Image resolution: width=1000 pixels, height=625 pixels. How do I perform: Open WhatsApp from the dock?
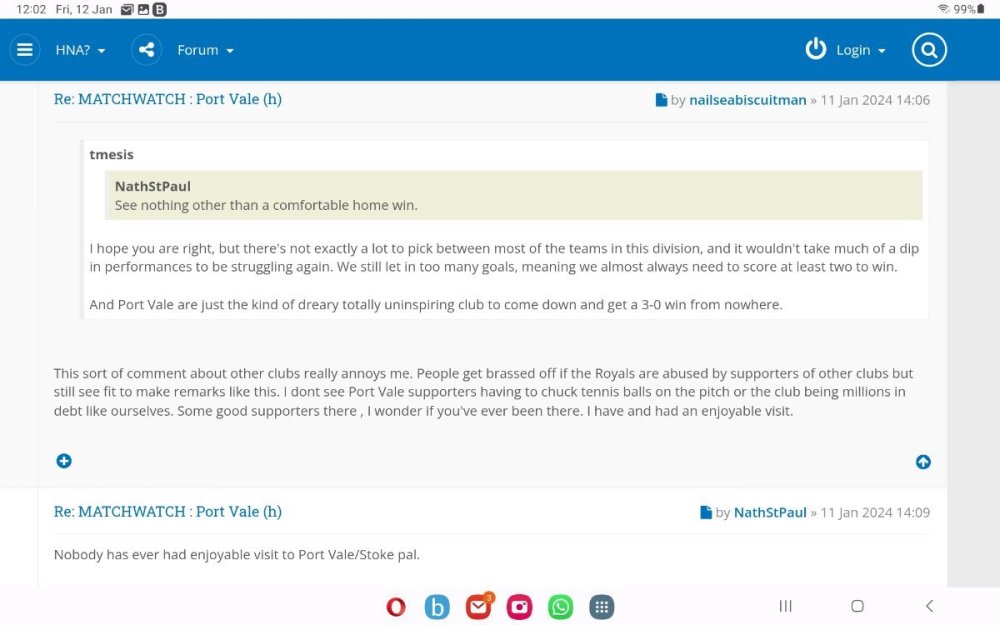pos(561,607)
